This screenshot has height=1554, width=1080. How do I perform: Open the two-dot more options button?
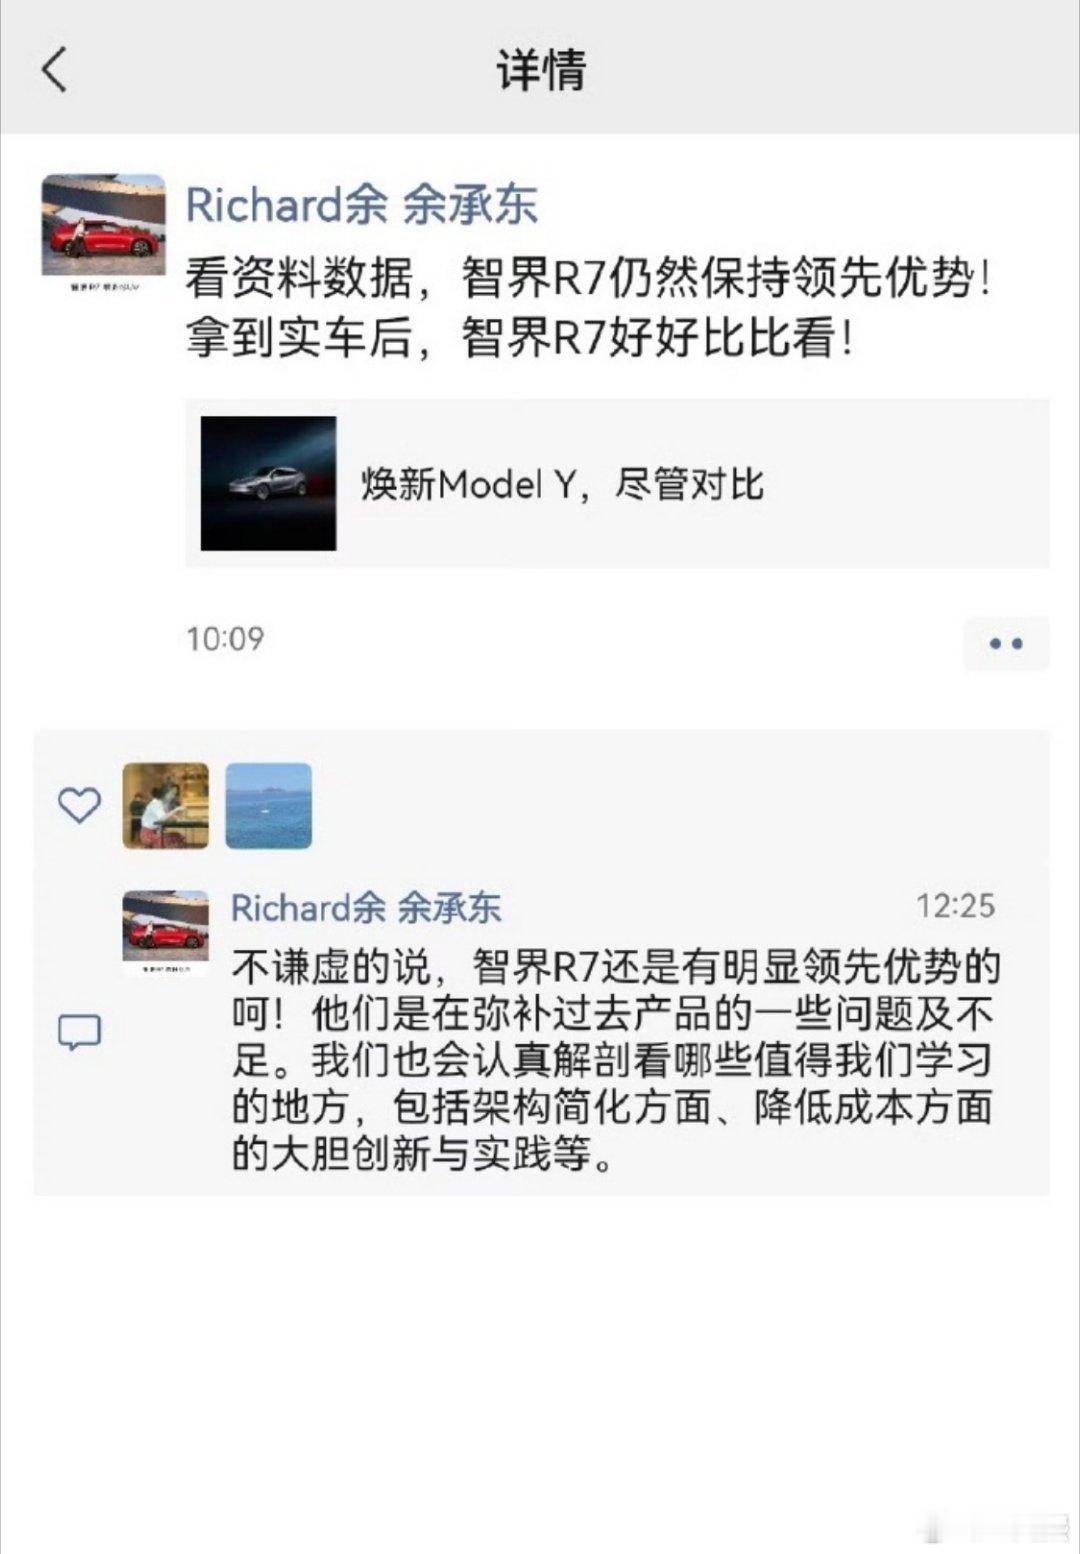(1006, 643)
